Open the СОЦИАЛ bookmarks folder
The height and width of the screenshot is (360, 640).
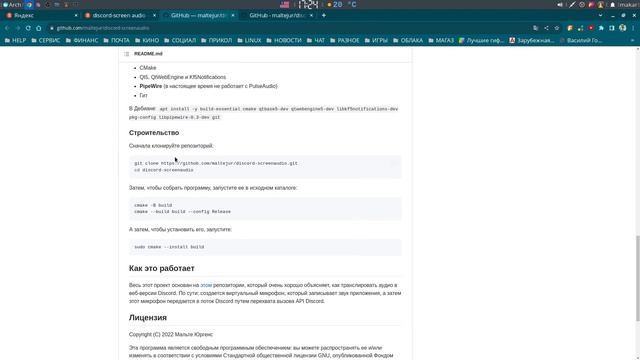pyautogui.click(x=180, y=40)
